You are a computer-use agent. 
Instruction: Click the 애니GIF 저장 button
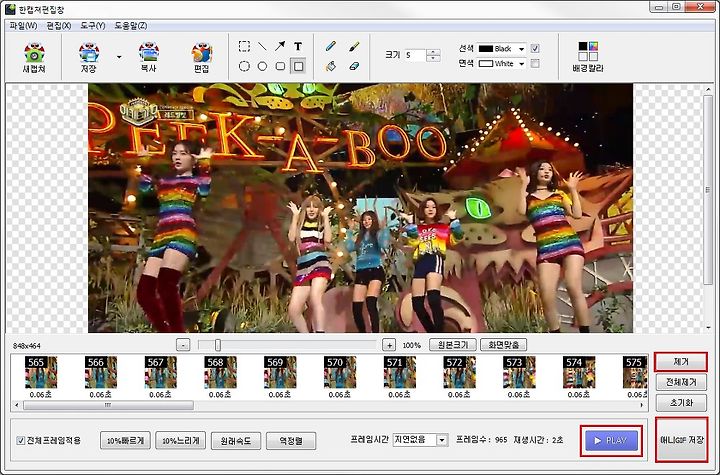click(x=681, y=440)
